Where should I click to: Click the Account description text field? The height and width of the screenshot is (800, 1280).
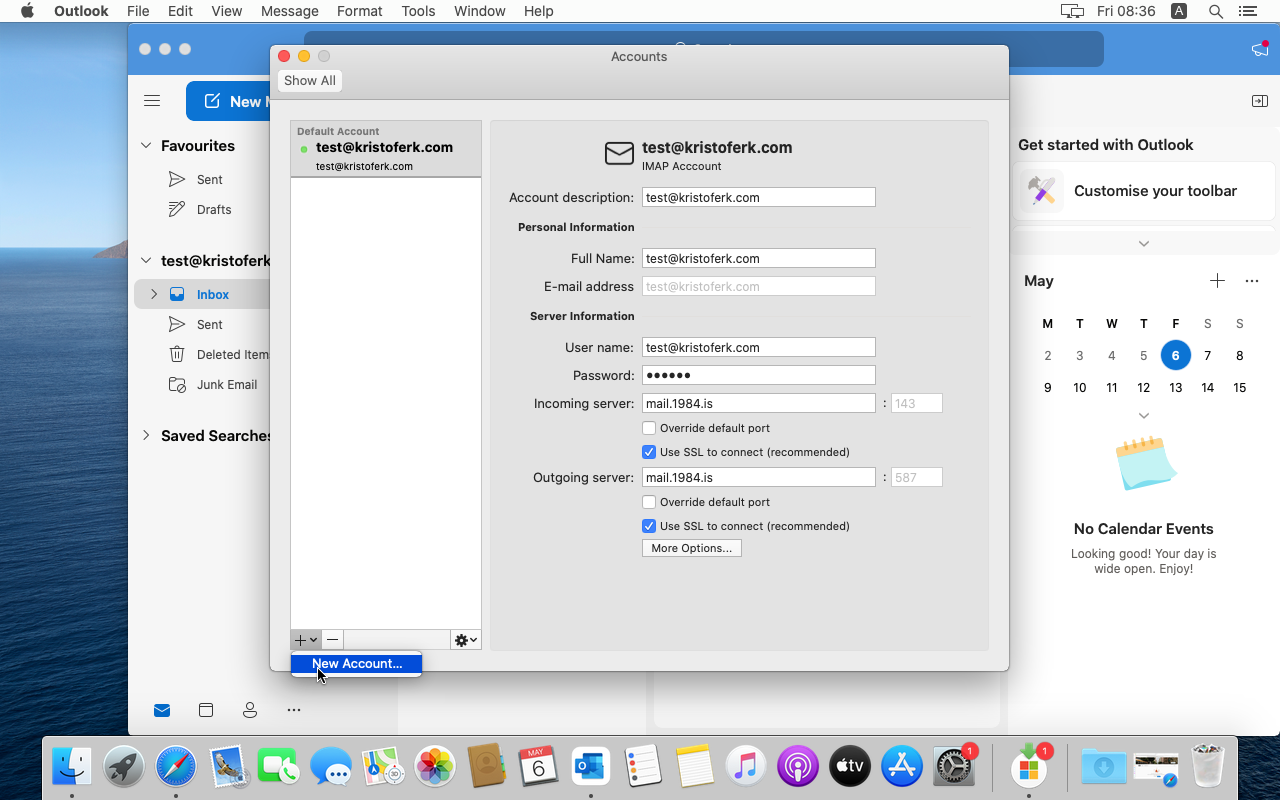pyautogui.click(x=758, y=197)
